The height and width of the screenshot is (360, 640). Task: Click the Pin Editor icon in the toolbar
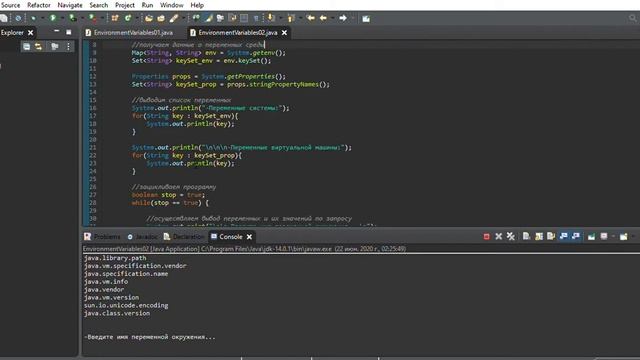(x=366, y=18)
